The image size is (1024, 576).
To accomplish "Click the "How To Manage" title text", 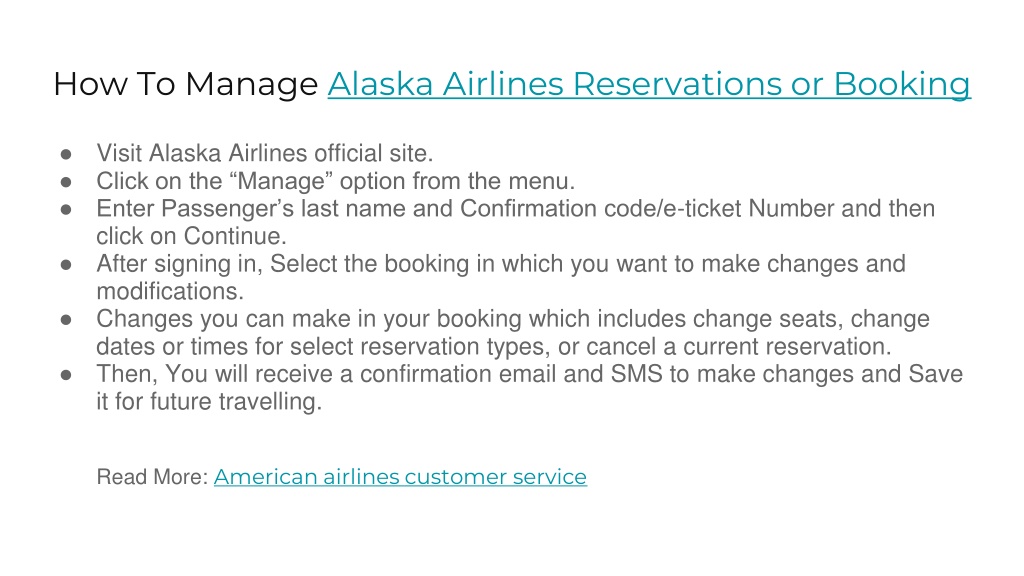I will coord(185,84).
